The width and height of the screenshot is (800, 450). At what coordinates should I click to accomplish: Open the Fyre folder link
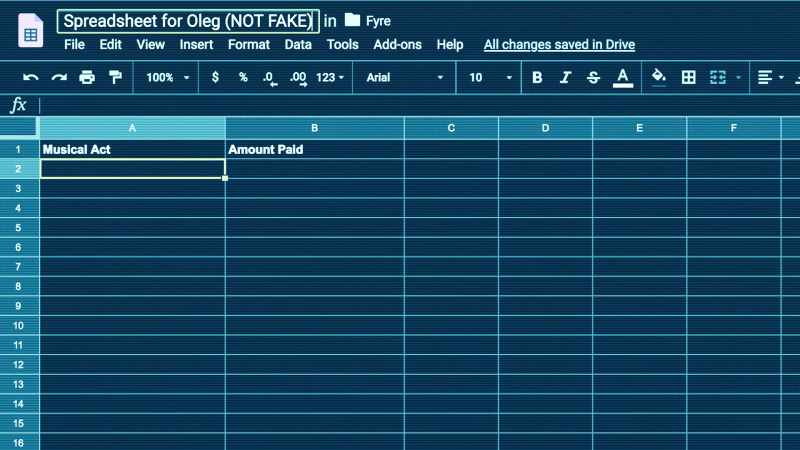tap(378, 21)
